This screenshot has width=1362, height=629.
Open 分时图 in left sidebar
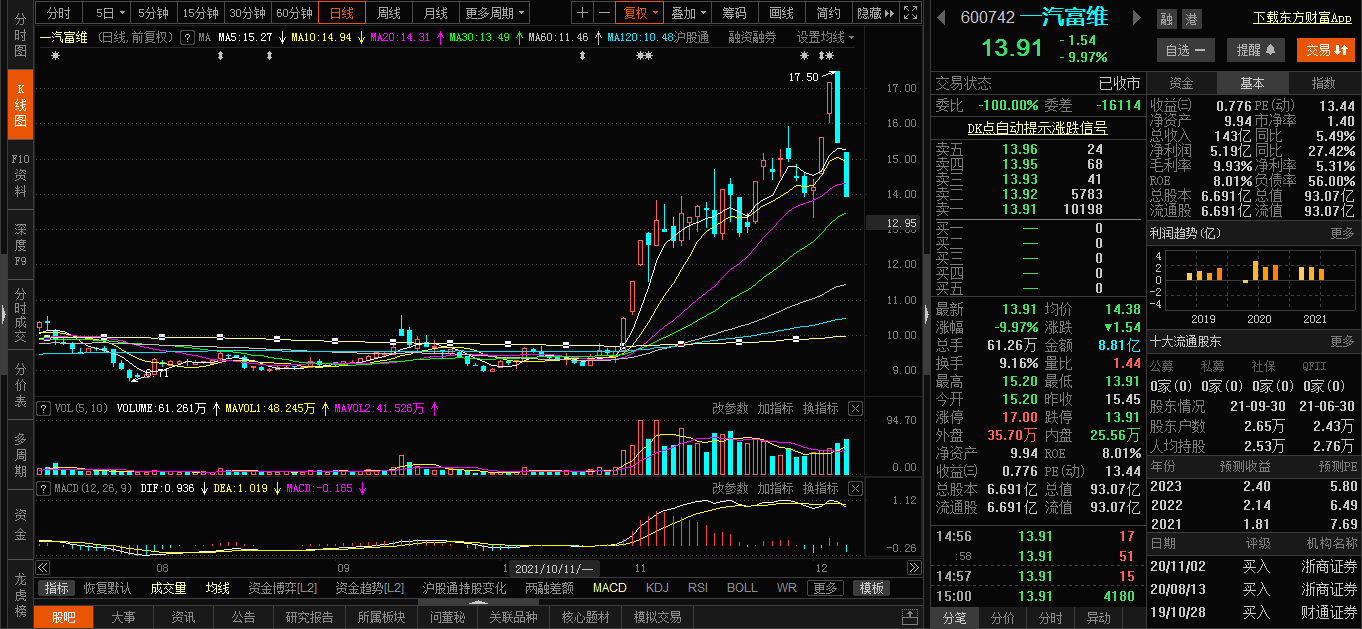tap(20, 36)
